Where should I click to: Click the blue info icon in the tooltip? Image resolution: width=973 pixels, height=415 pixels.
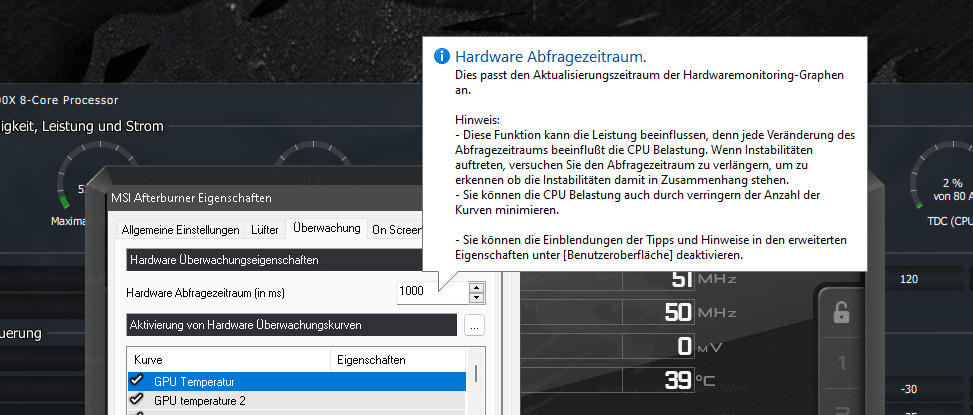[441, 56]
